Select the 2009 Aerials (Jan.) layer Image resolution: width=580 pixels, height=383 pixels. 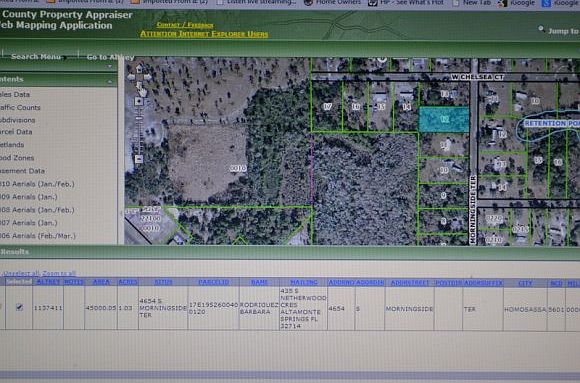pyautogui.click(x=28, y=197)
